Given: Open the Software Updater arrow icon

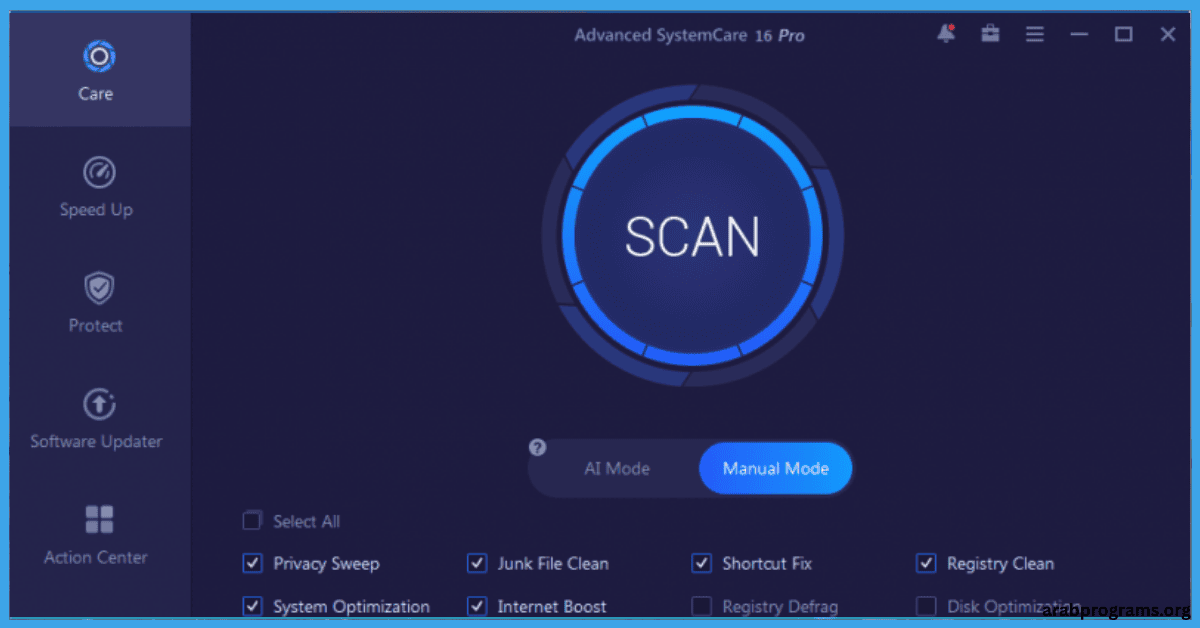Looking at the screenshot, I should pyautogui.click(x=98, y=405).
